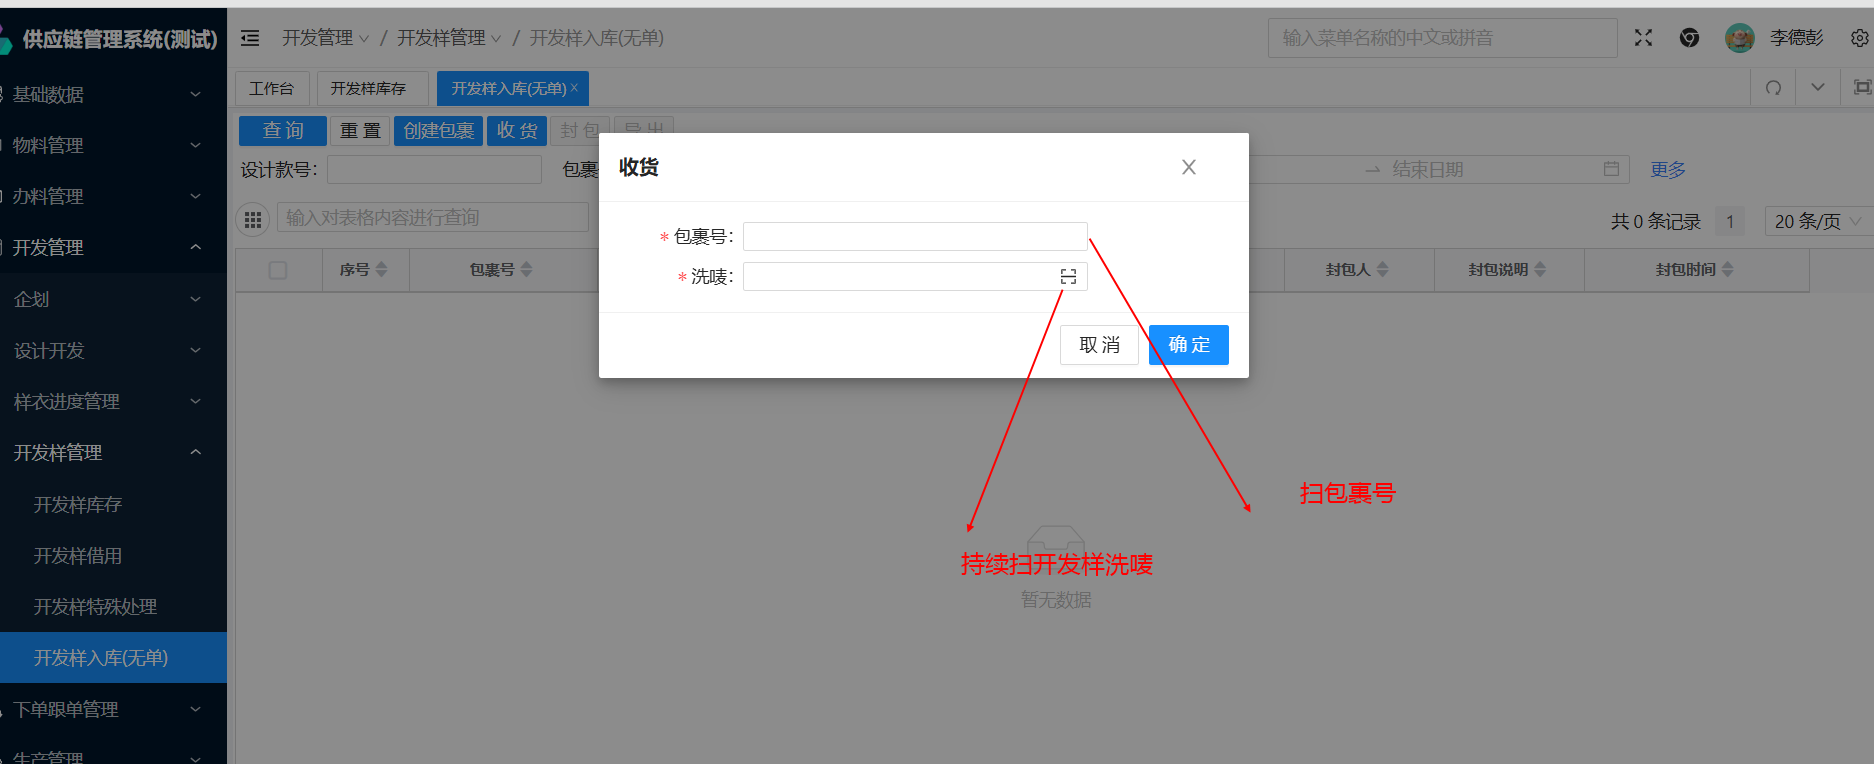Click the scan icon in 洗唛 field

point(1068,277)
